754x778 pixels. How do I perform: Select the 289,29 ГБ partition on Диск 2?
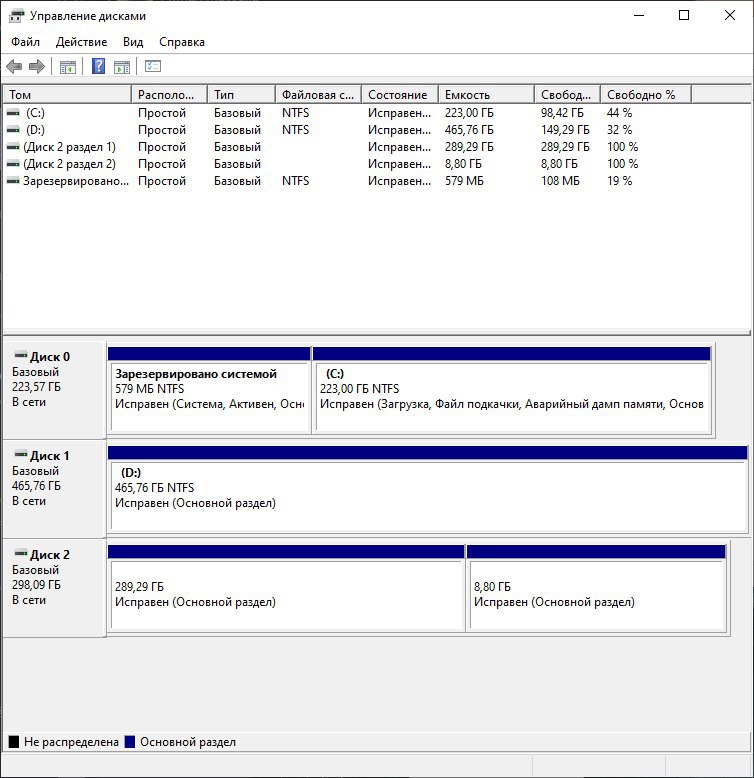pos(286,588)
